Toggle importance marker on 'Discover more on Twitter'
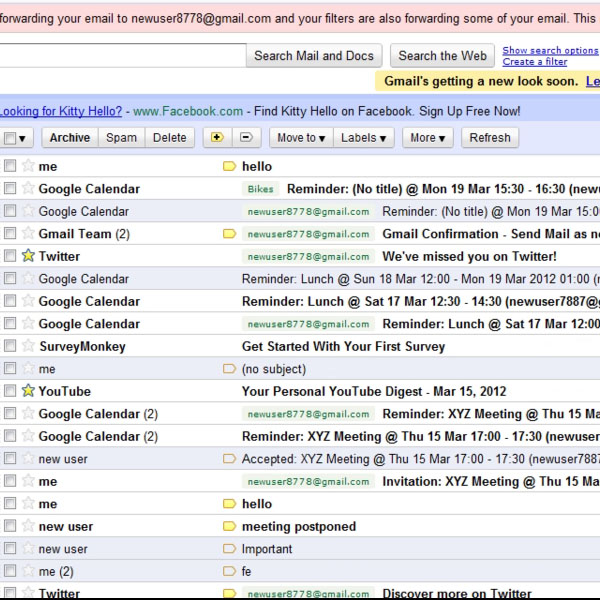 click(x=229, y=593)
